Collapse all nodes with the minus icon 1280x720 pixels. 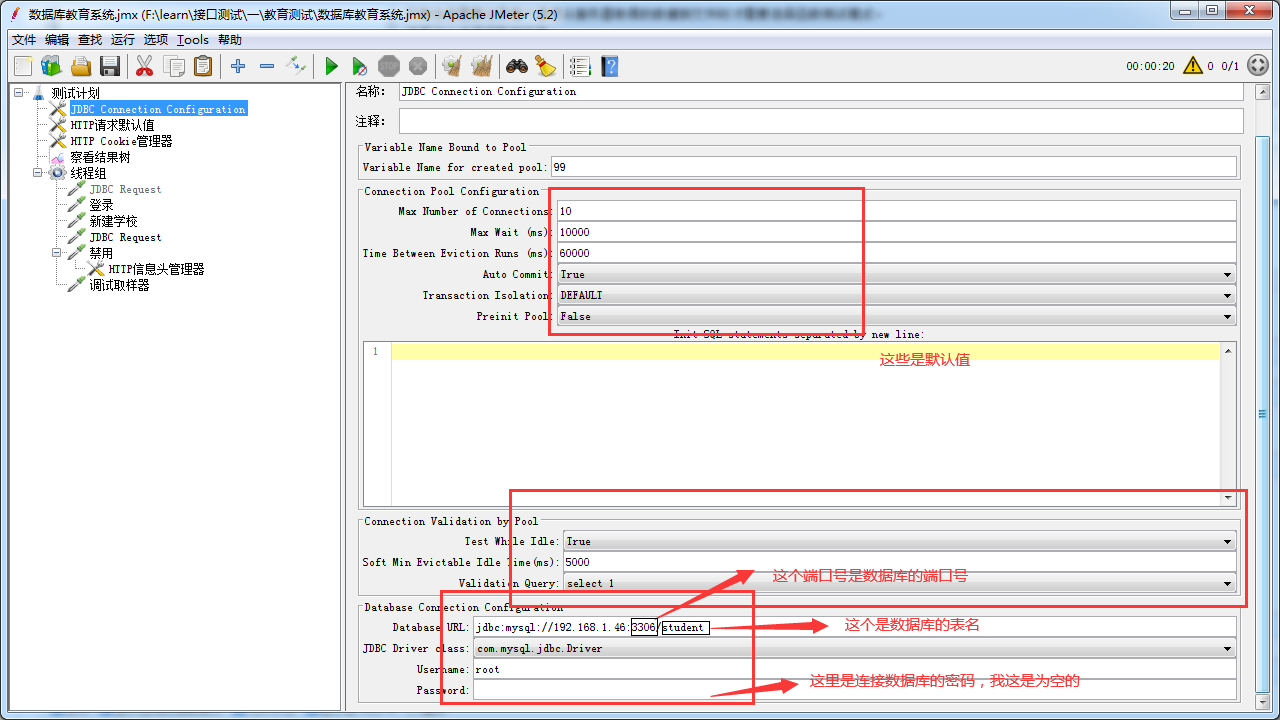267,66
